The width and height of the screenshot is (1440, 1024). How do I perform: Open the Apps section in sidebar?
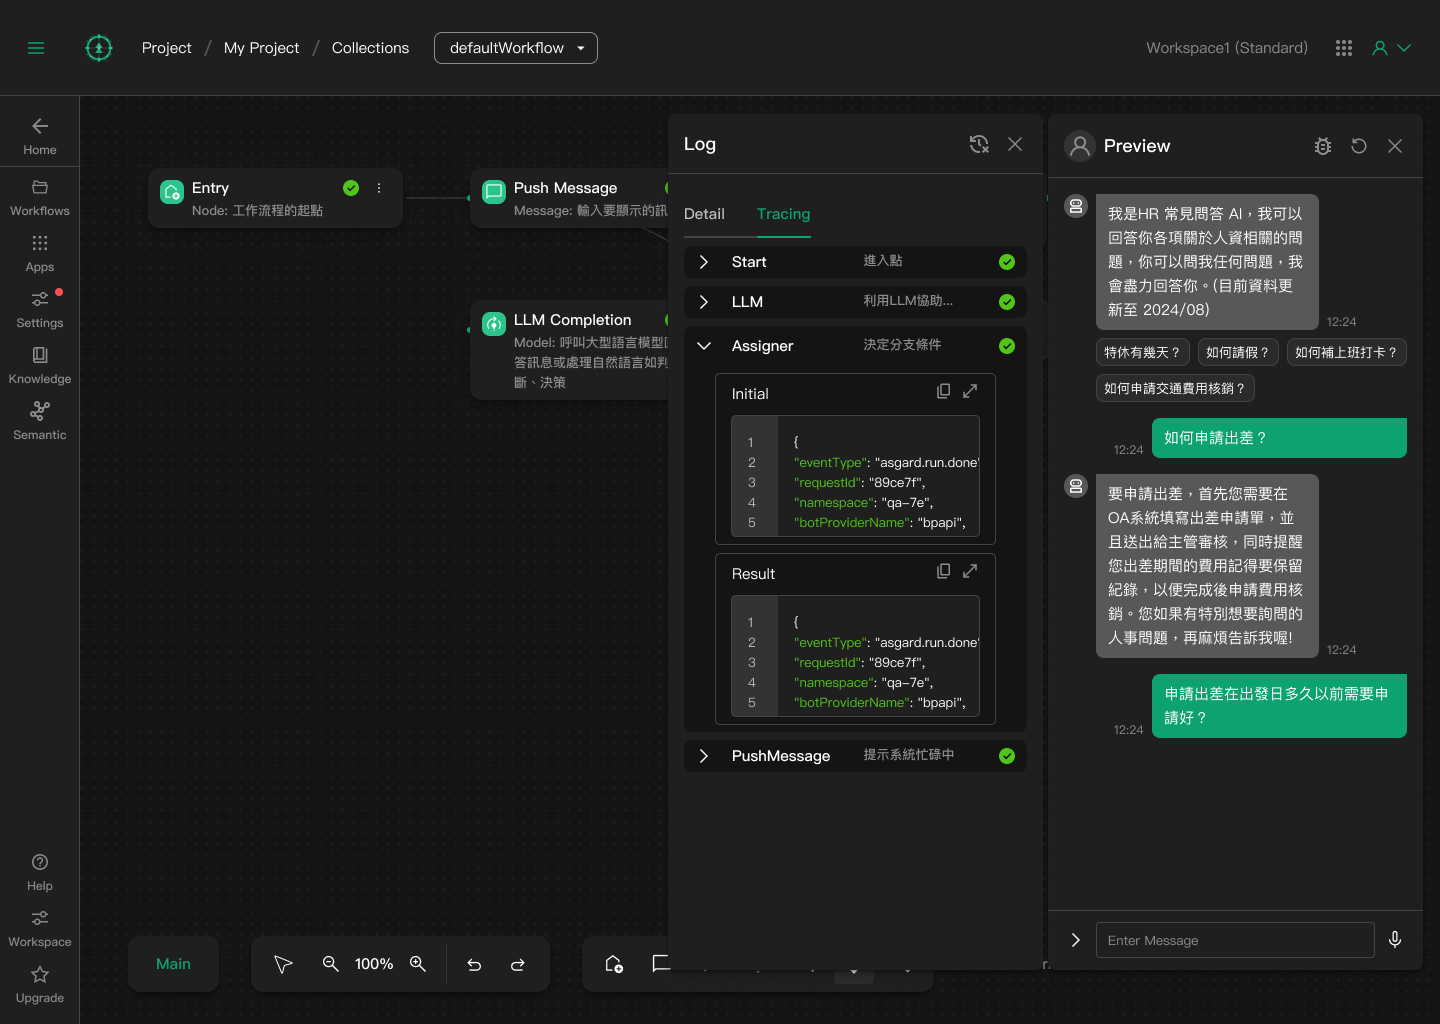[39, 252]
